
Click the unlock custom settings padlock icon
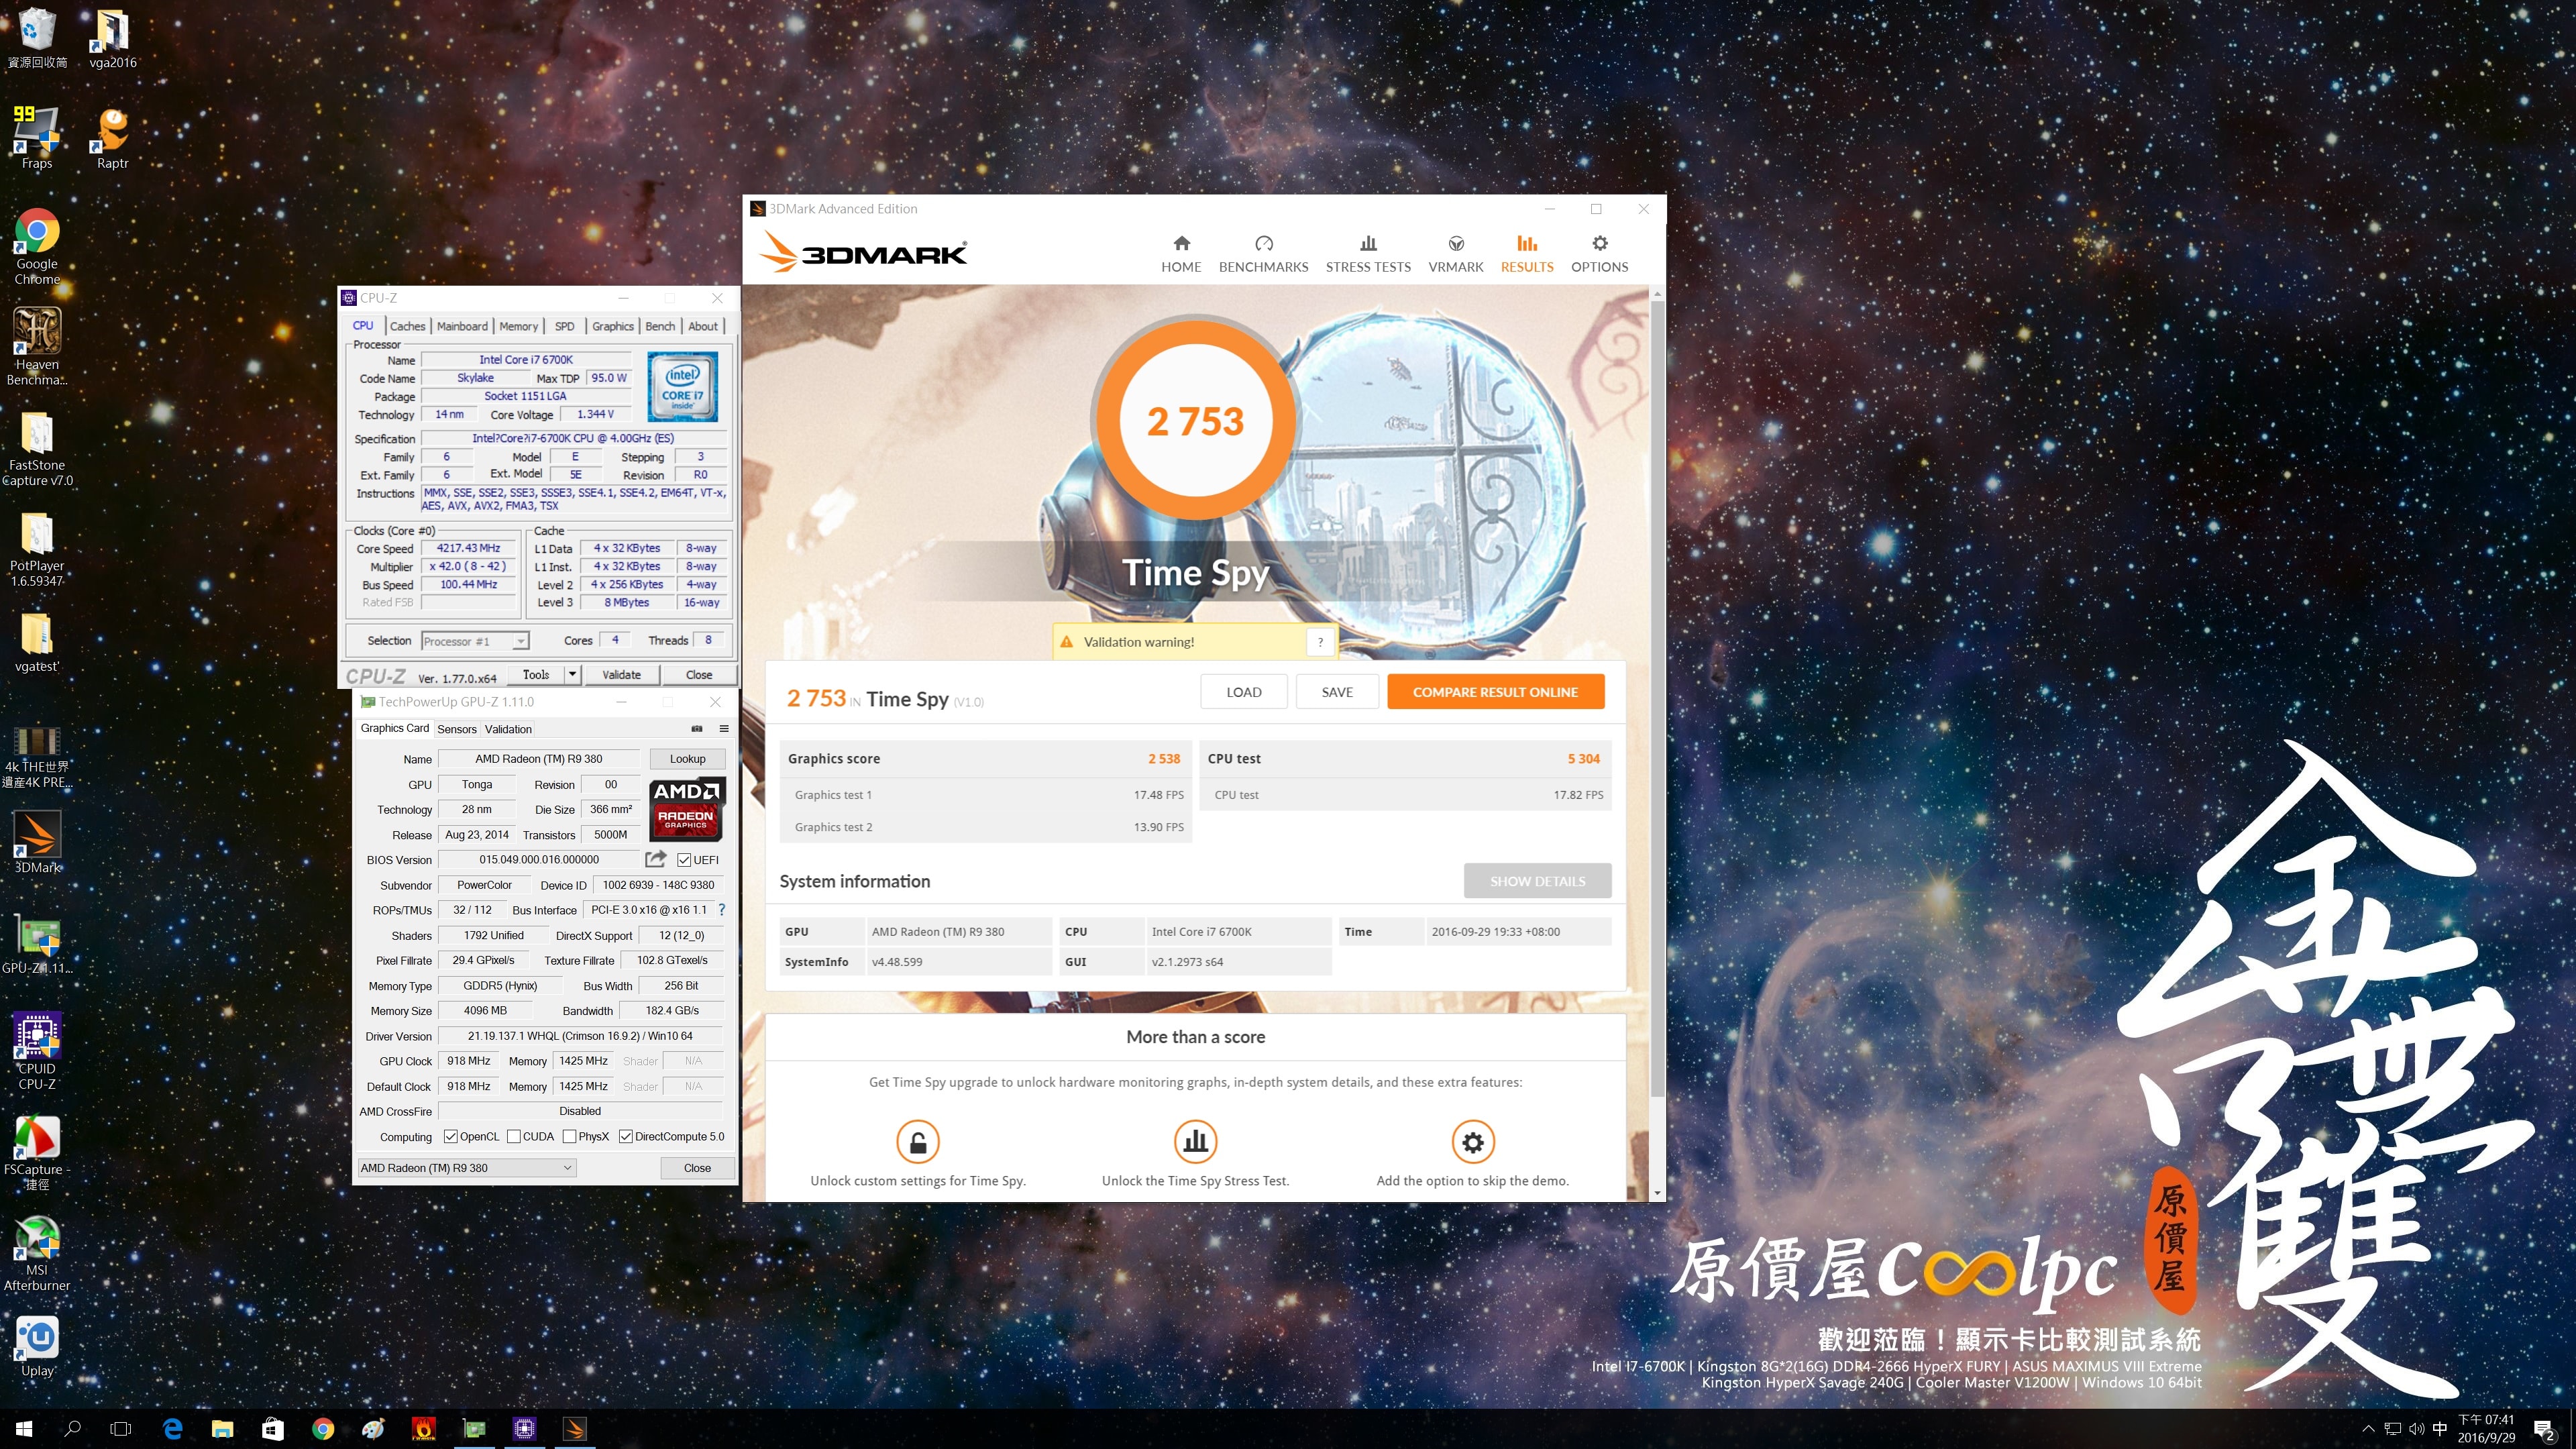click(918, 1142)
